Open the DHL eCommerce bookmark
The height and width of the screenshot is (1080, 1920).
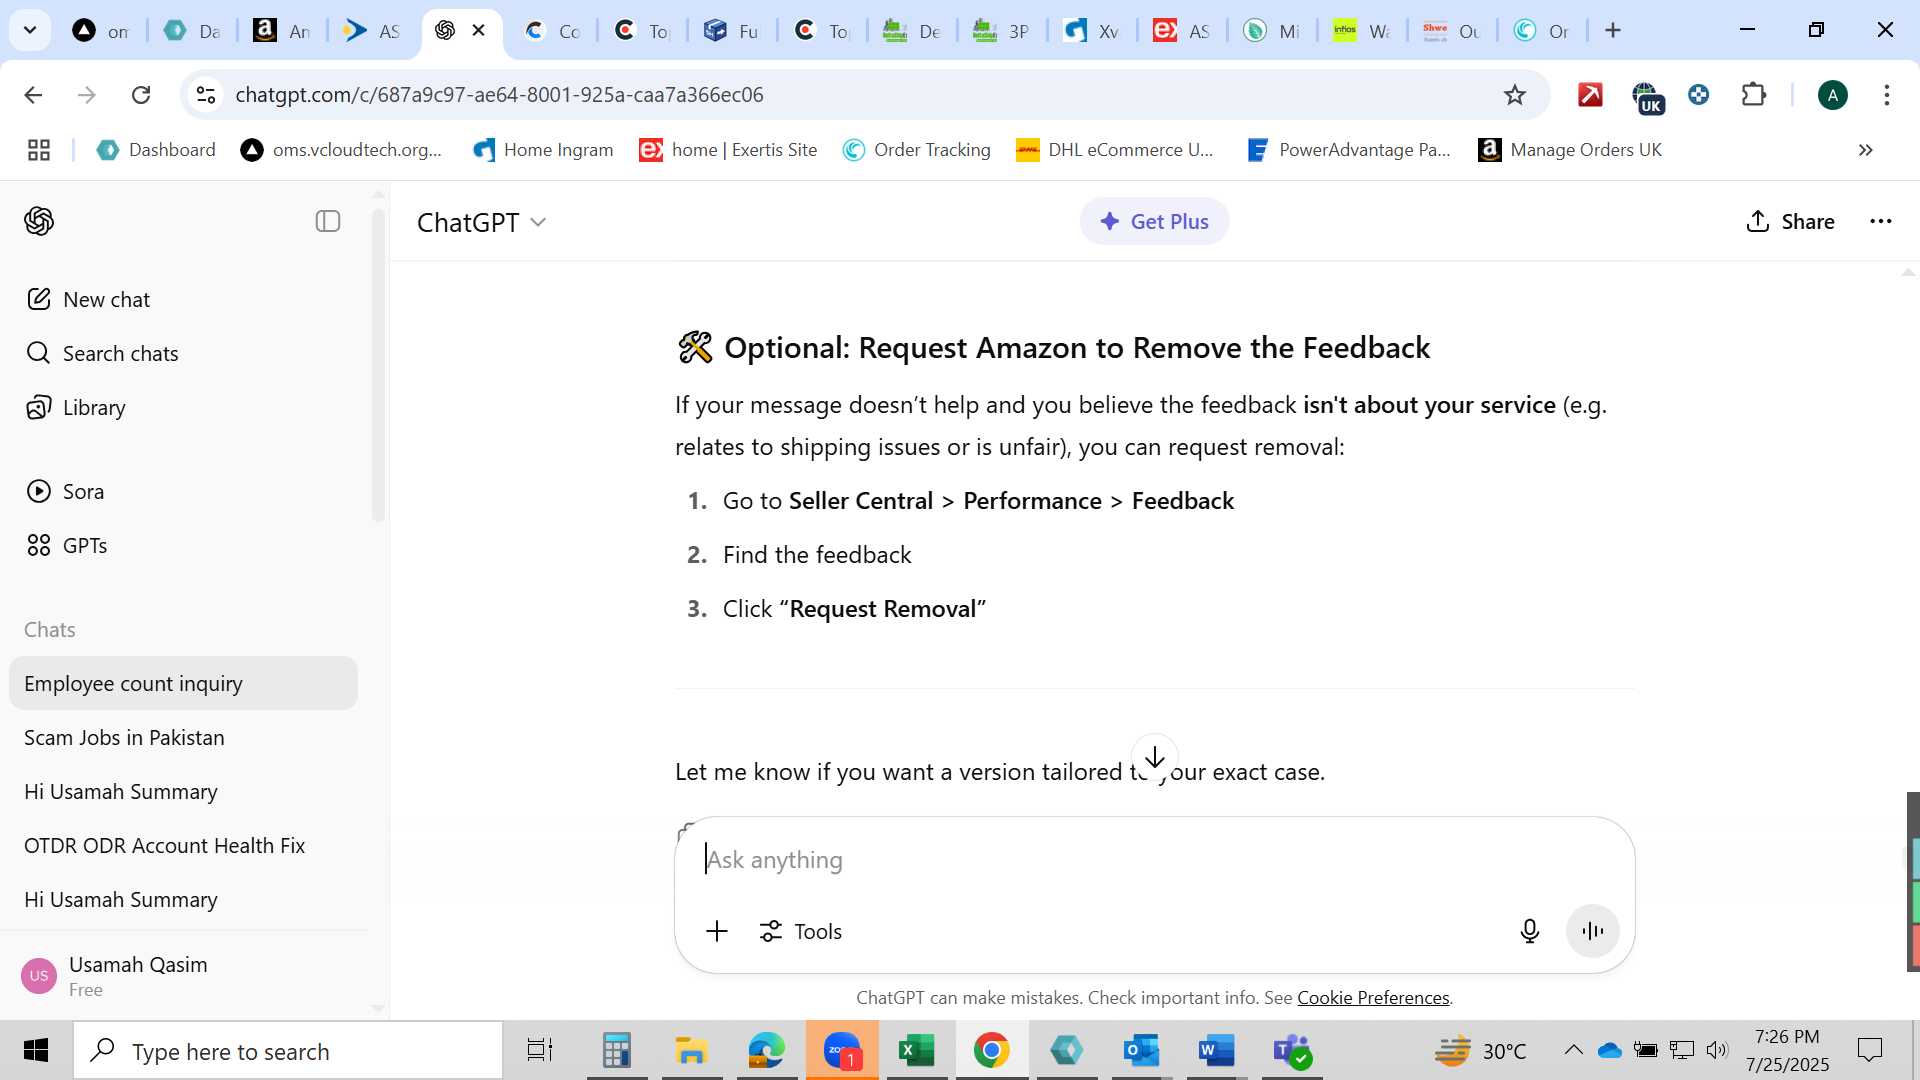point(1114,150)
